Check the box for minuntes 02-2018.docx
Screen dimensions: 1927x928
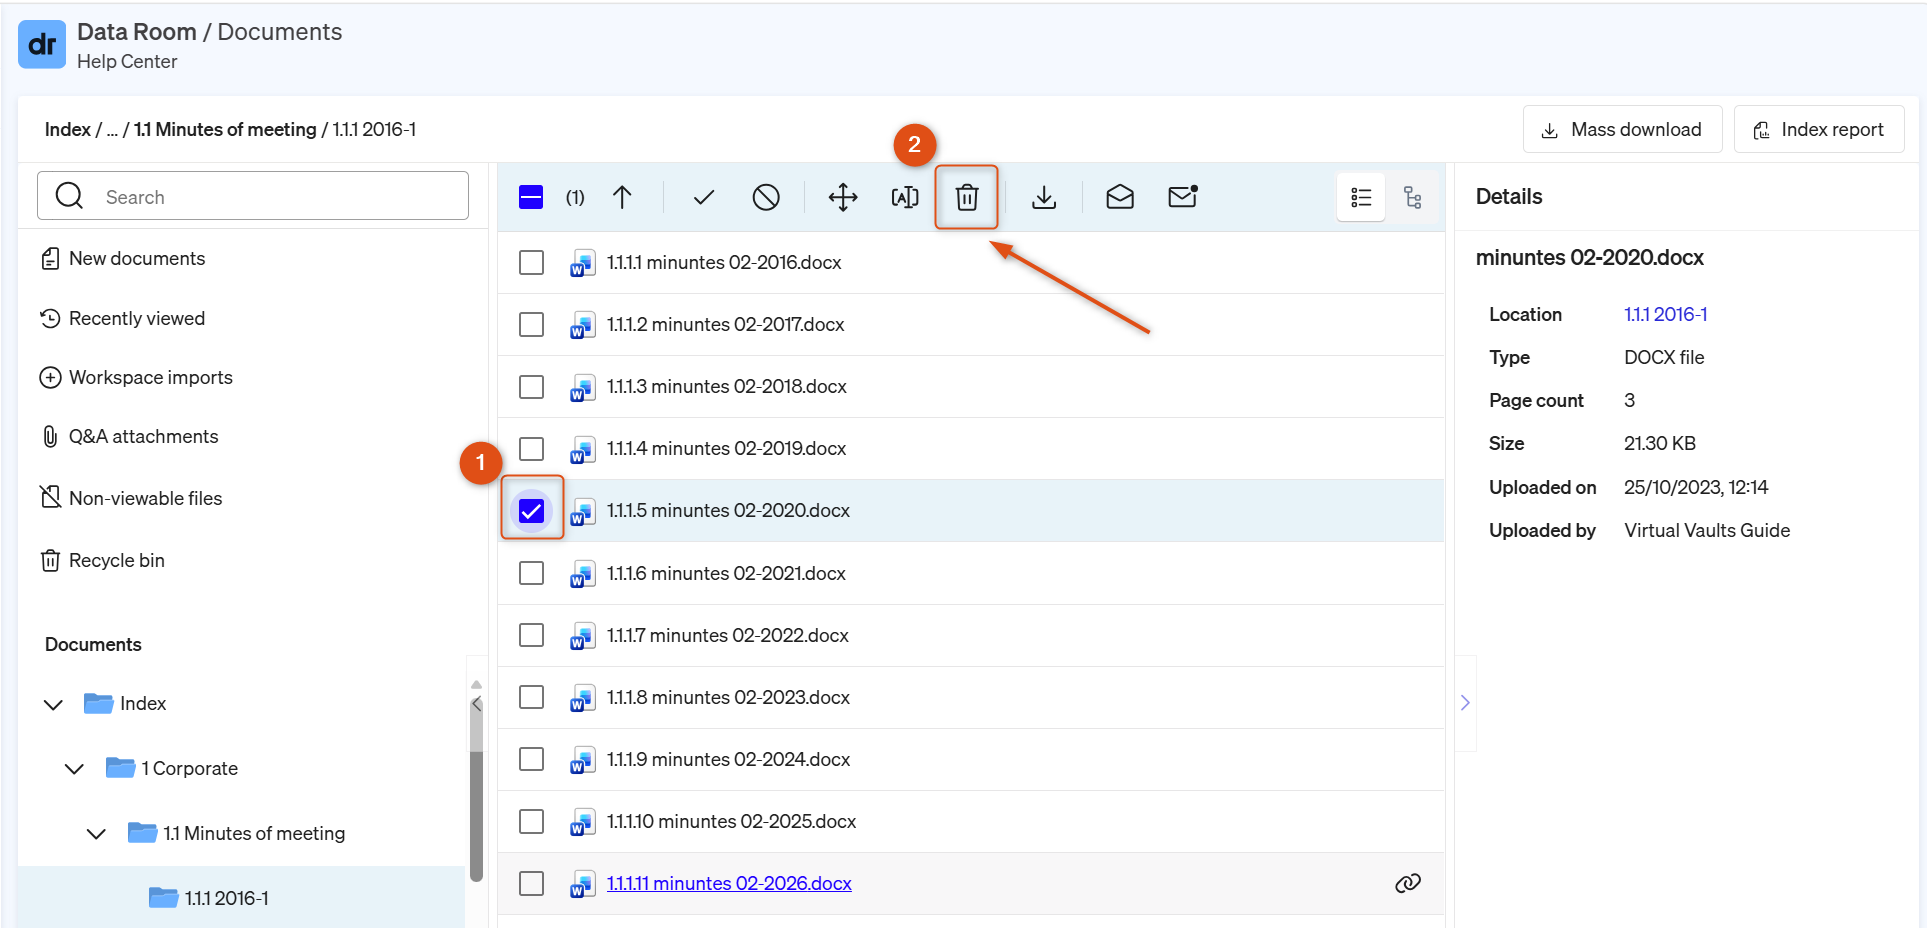click(x=532, y=386)
